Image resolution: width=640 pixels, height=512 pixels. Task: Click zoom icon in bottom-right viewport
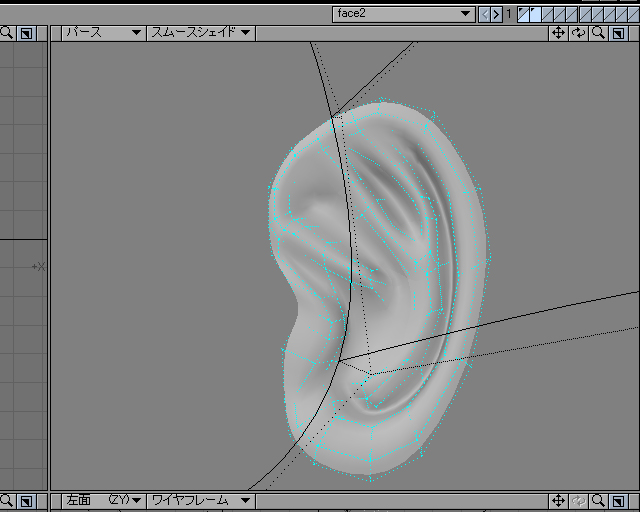(598, 500)
